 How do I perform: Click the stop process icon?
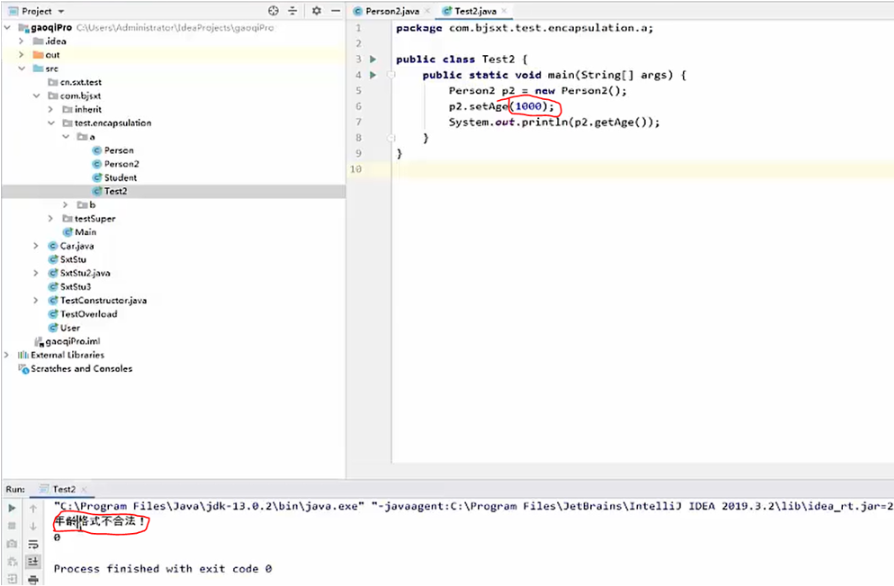tap(12, 526)
